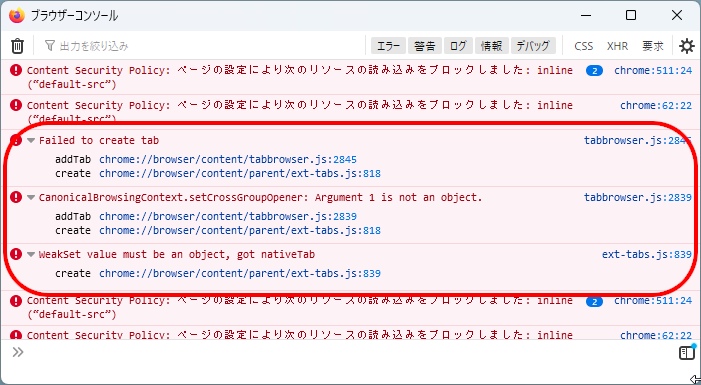Viewport: 701px width, 385px height.
Task: Click error icon beside CanonicalBrowsingContext message
Action: click(x=16, y=197)
